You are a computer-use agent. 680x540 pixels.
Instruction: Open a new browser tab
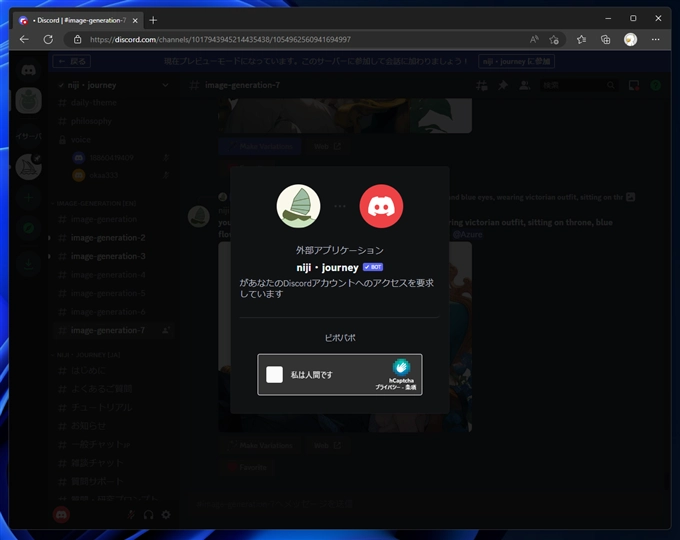tap(153, 20)
